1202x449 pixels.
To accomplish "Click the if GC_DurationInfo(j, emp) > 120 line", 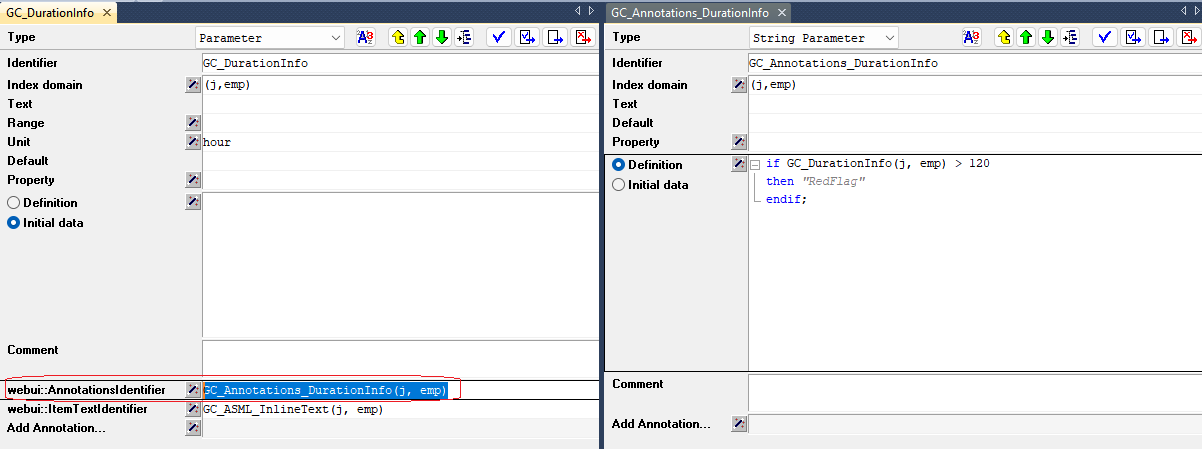I will pos(878,163).
